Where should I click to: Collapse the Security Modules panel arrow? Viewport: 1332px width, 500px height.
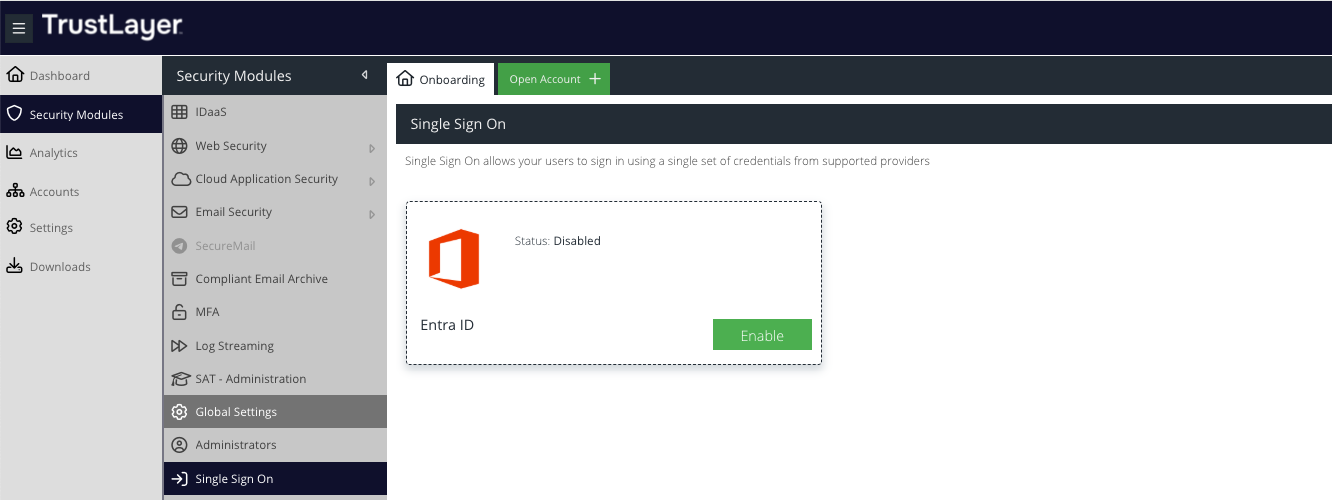point(365,75)
